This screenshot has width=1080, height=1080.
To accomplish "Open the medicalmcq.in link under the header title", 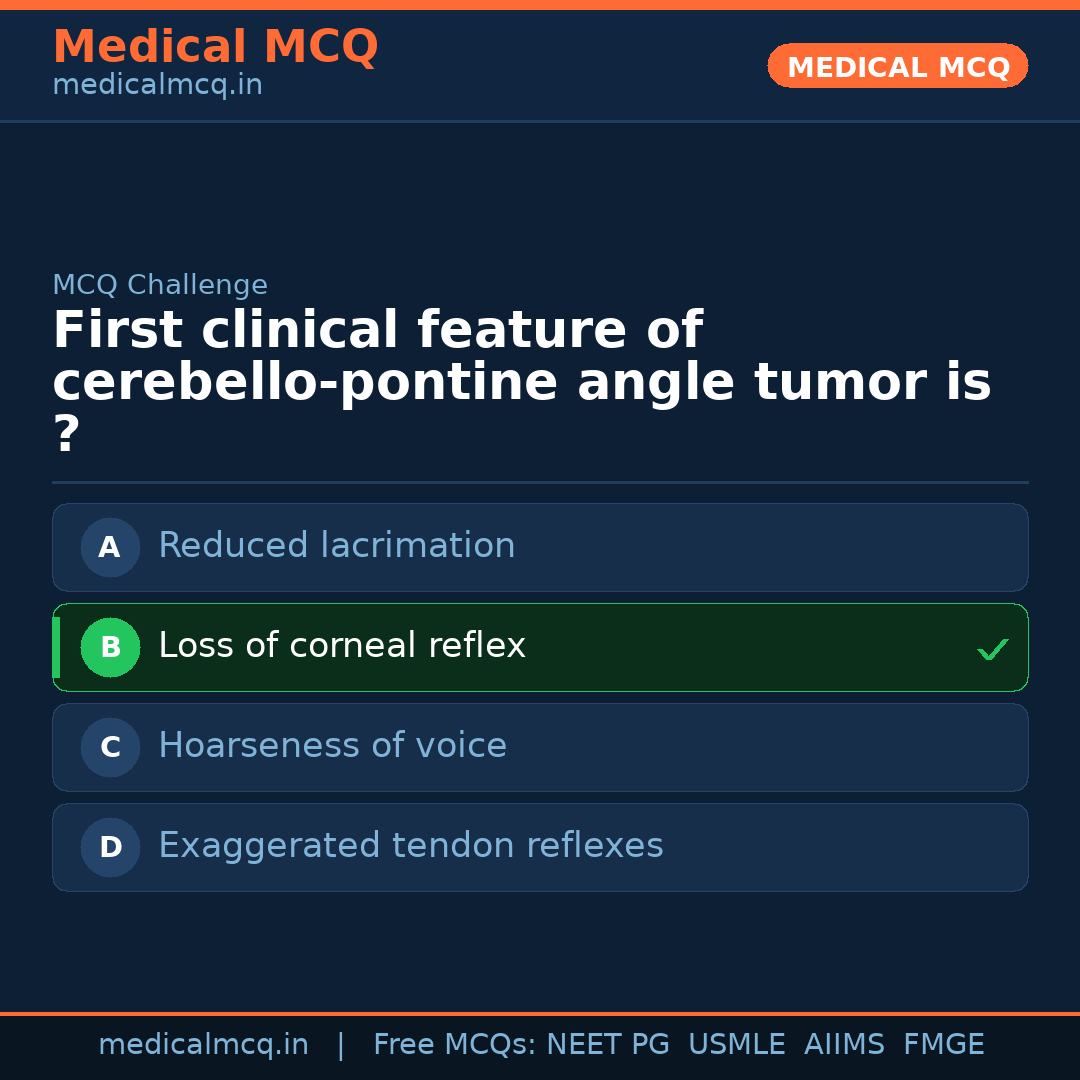I will point(157,86).
